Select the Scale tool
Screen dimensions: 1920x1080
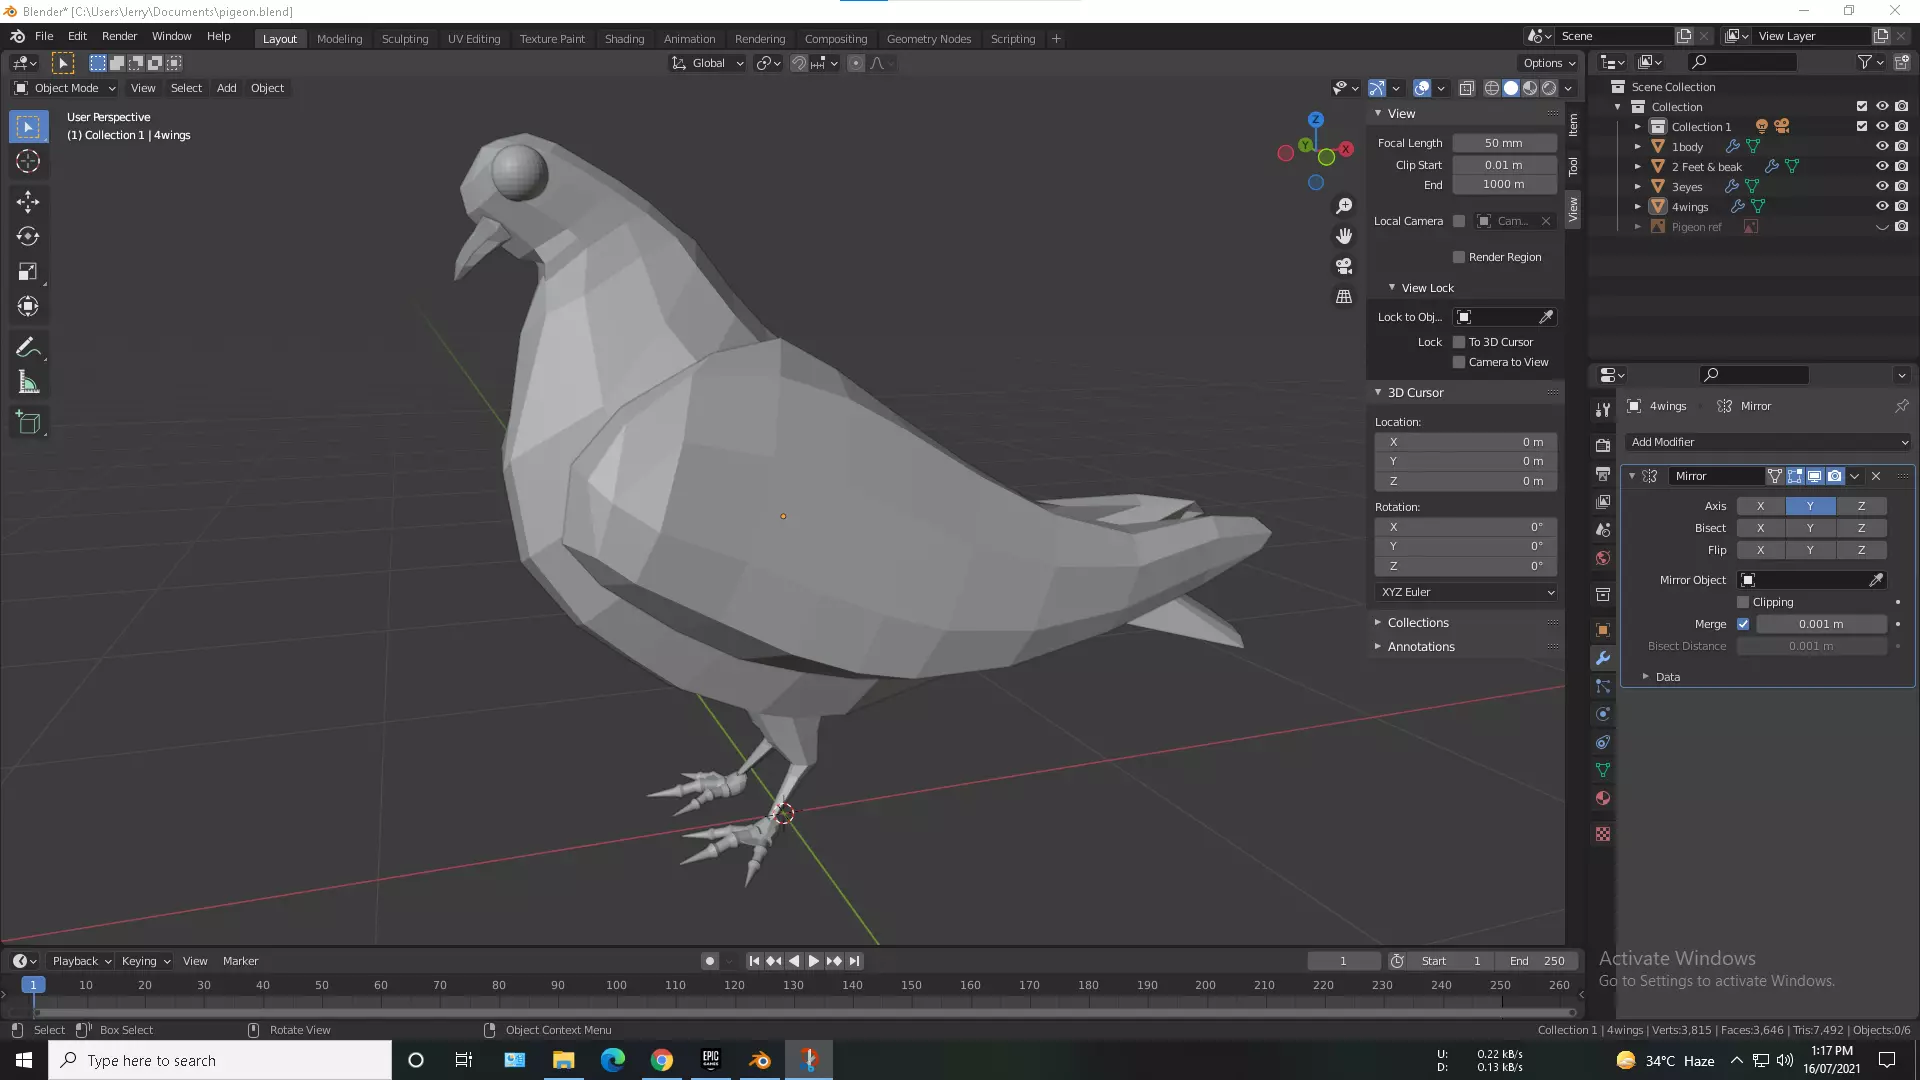pos(28,272)
